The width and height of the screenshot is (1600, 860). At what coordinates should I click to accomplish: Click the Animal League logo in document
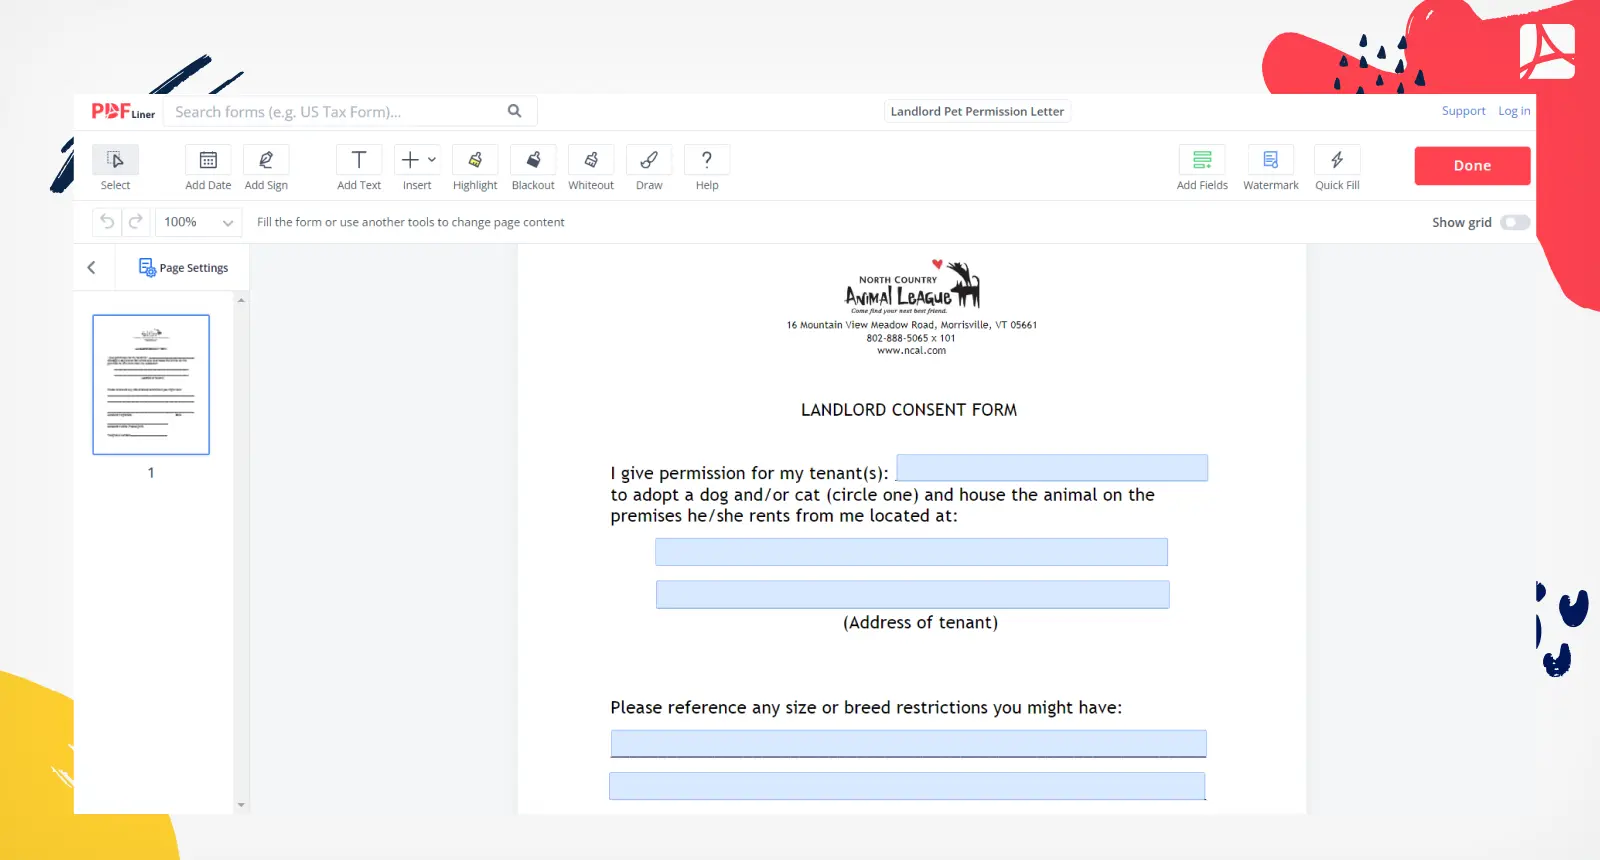pyautogui.click(x=912, y=286)
